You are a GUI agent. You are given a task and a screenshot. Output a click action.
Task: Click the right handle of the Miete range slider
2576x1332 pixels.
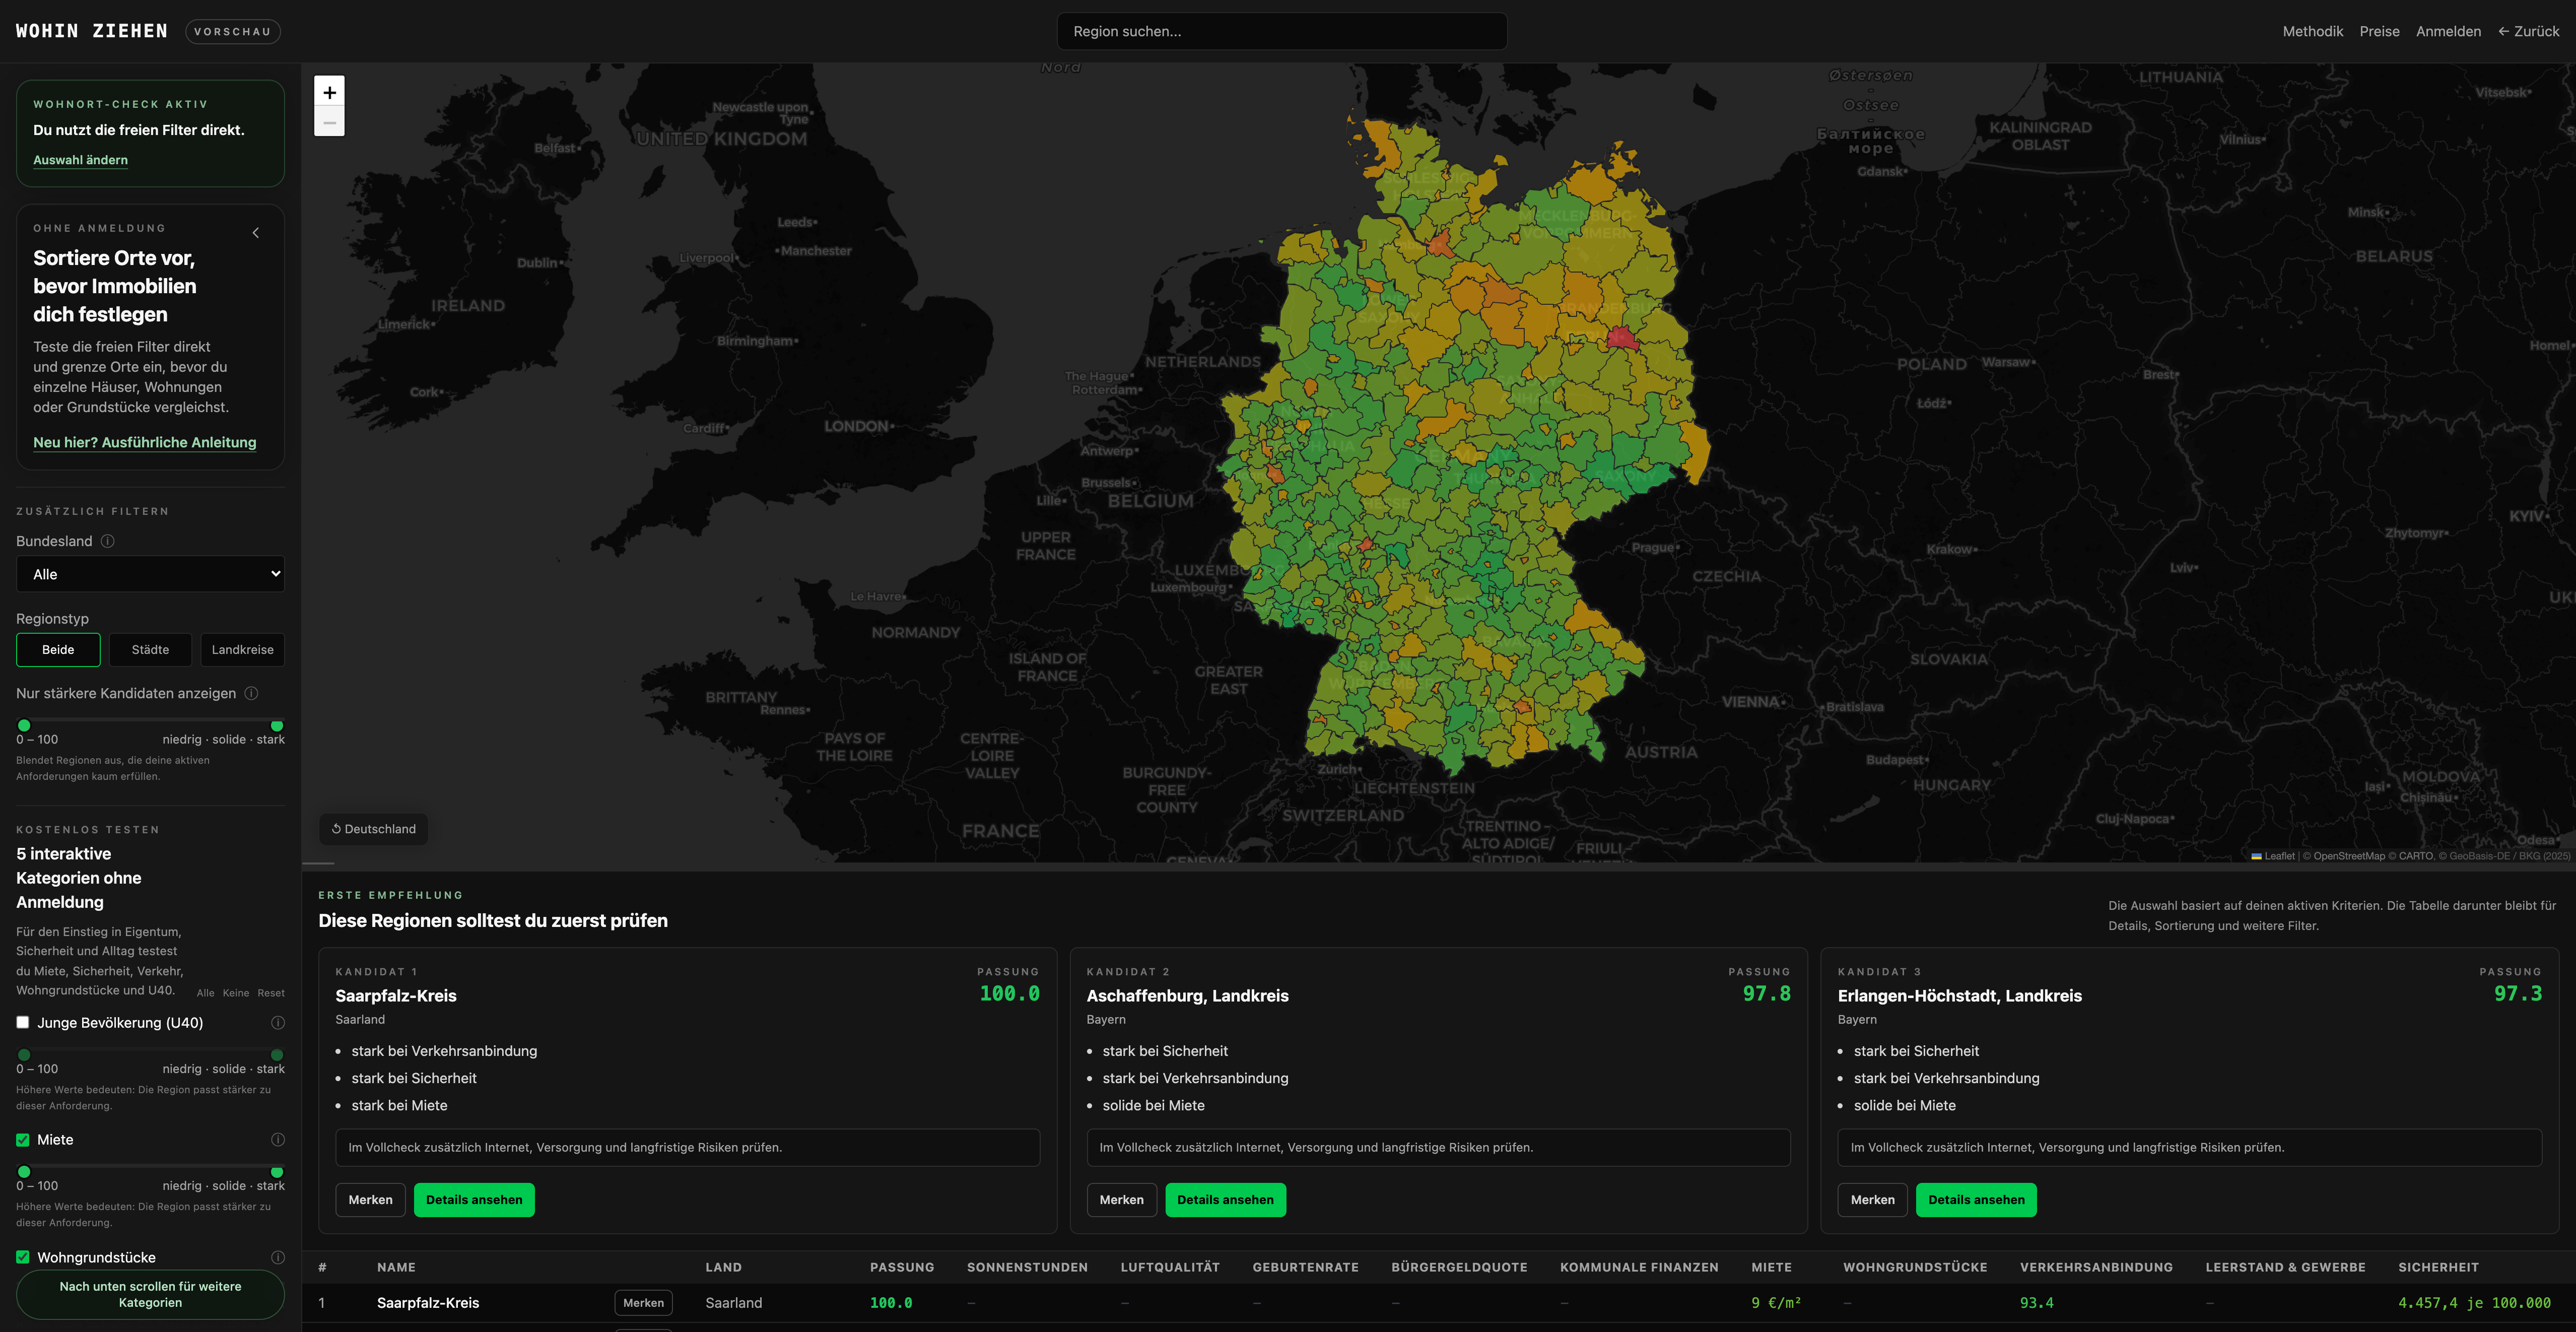coord(277,1172)
